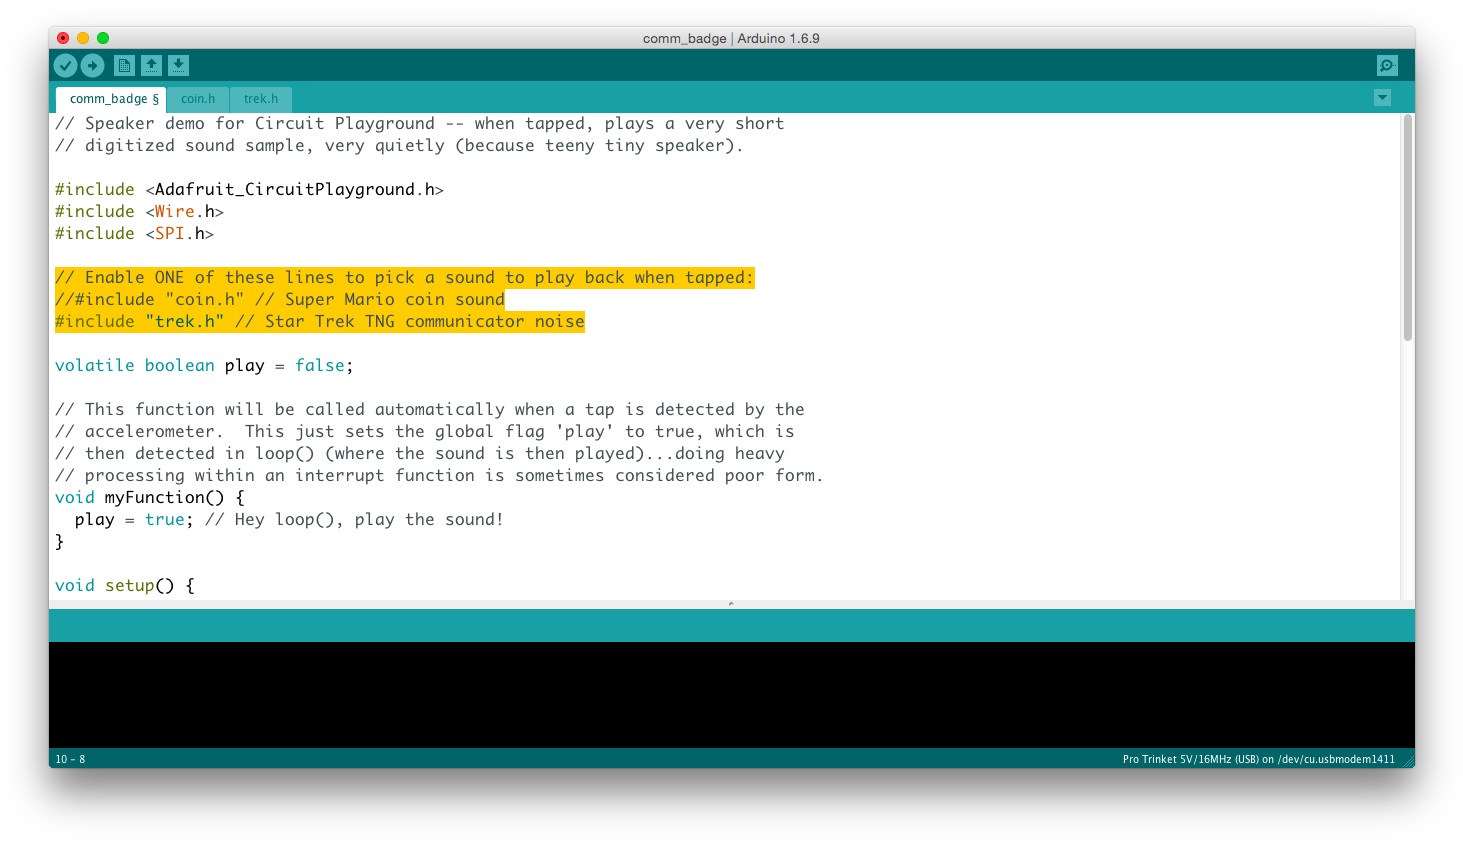
Task: Click the closing brace of myFunction
Action: [59, 541]
